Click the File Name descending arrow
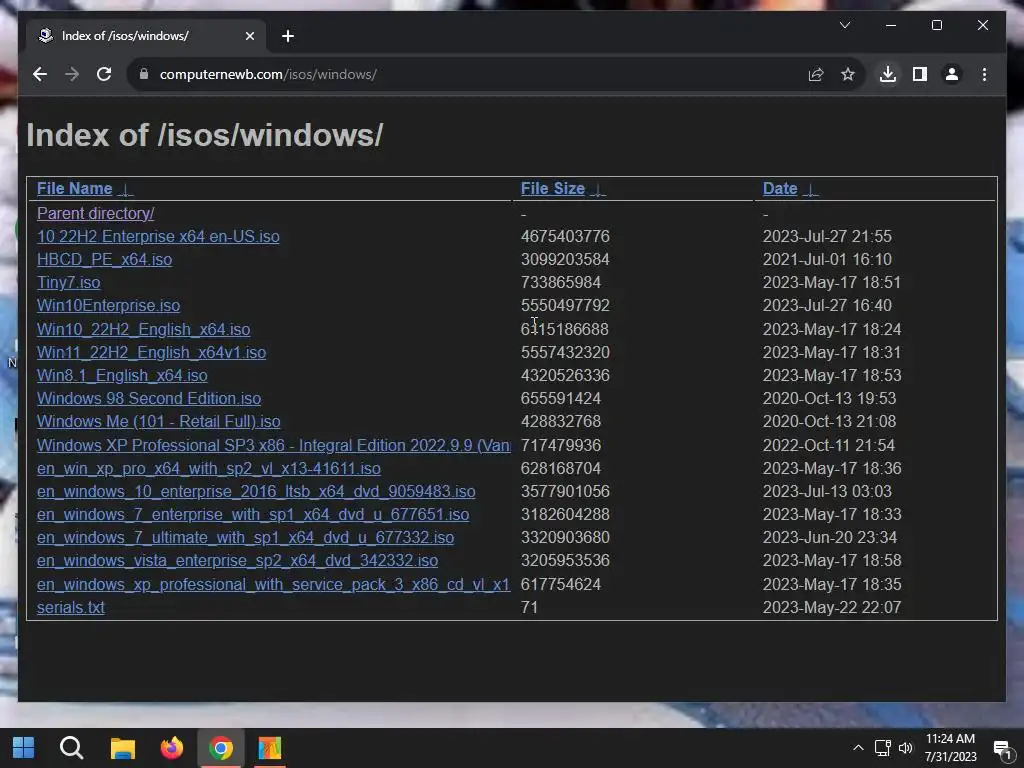This screenshot has height=768, width=1024. click(x=125, y=189)
